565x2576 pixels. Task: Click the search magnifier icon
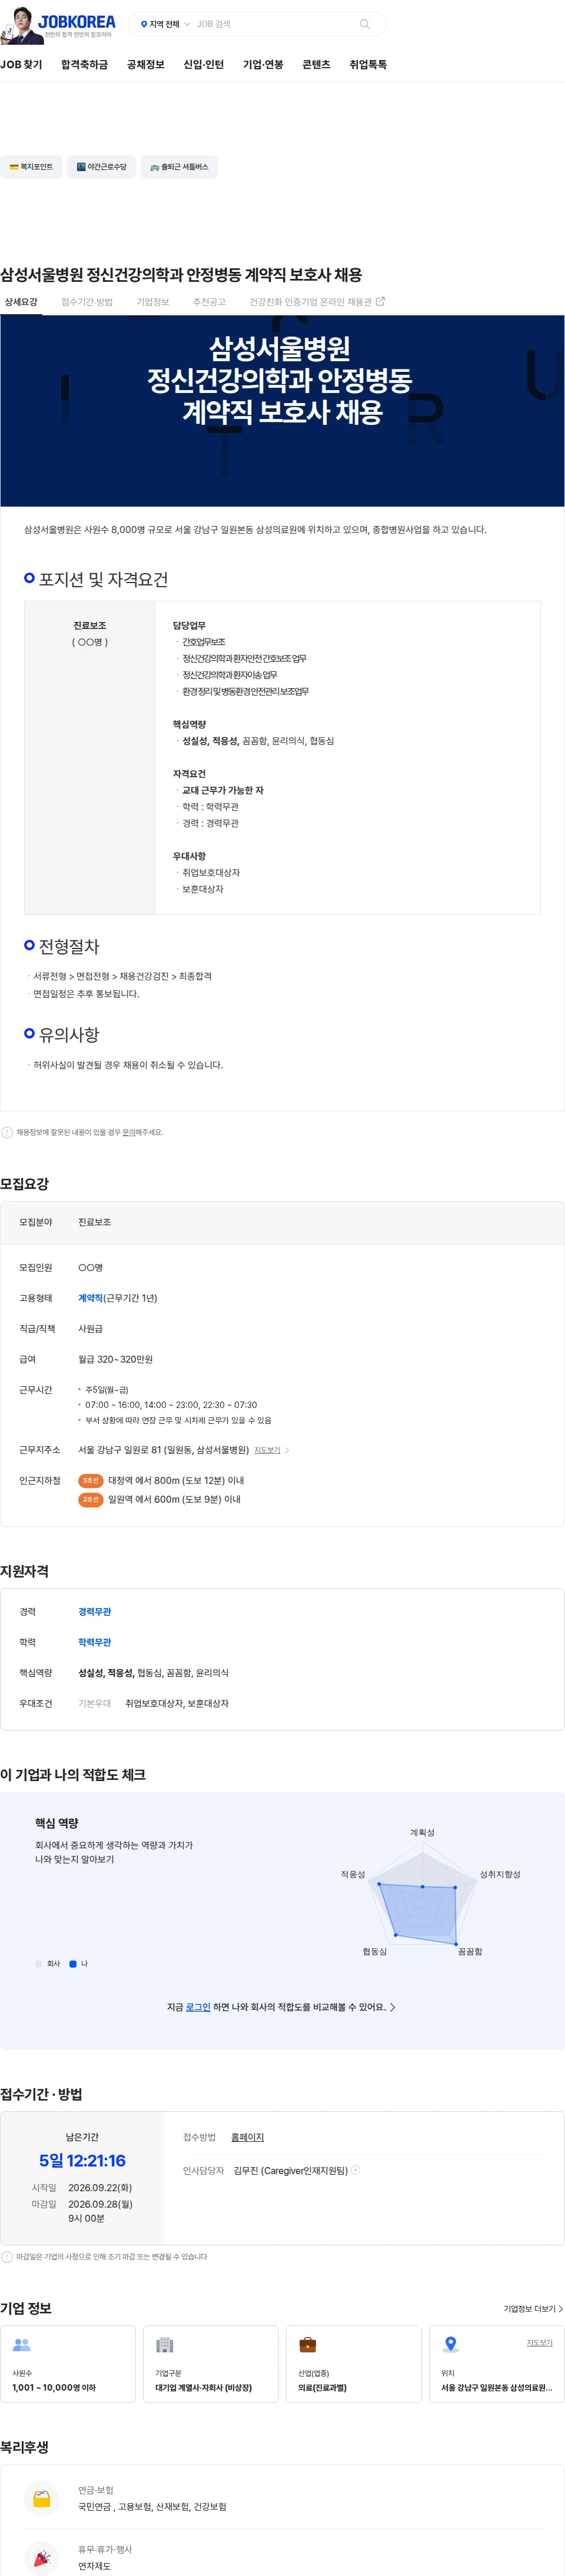tap(364, 24)
